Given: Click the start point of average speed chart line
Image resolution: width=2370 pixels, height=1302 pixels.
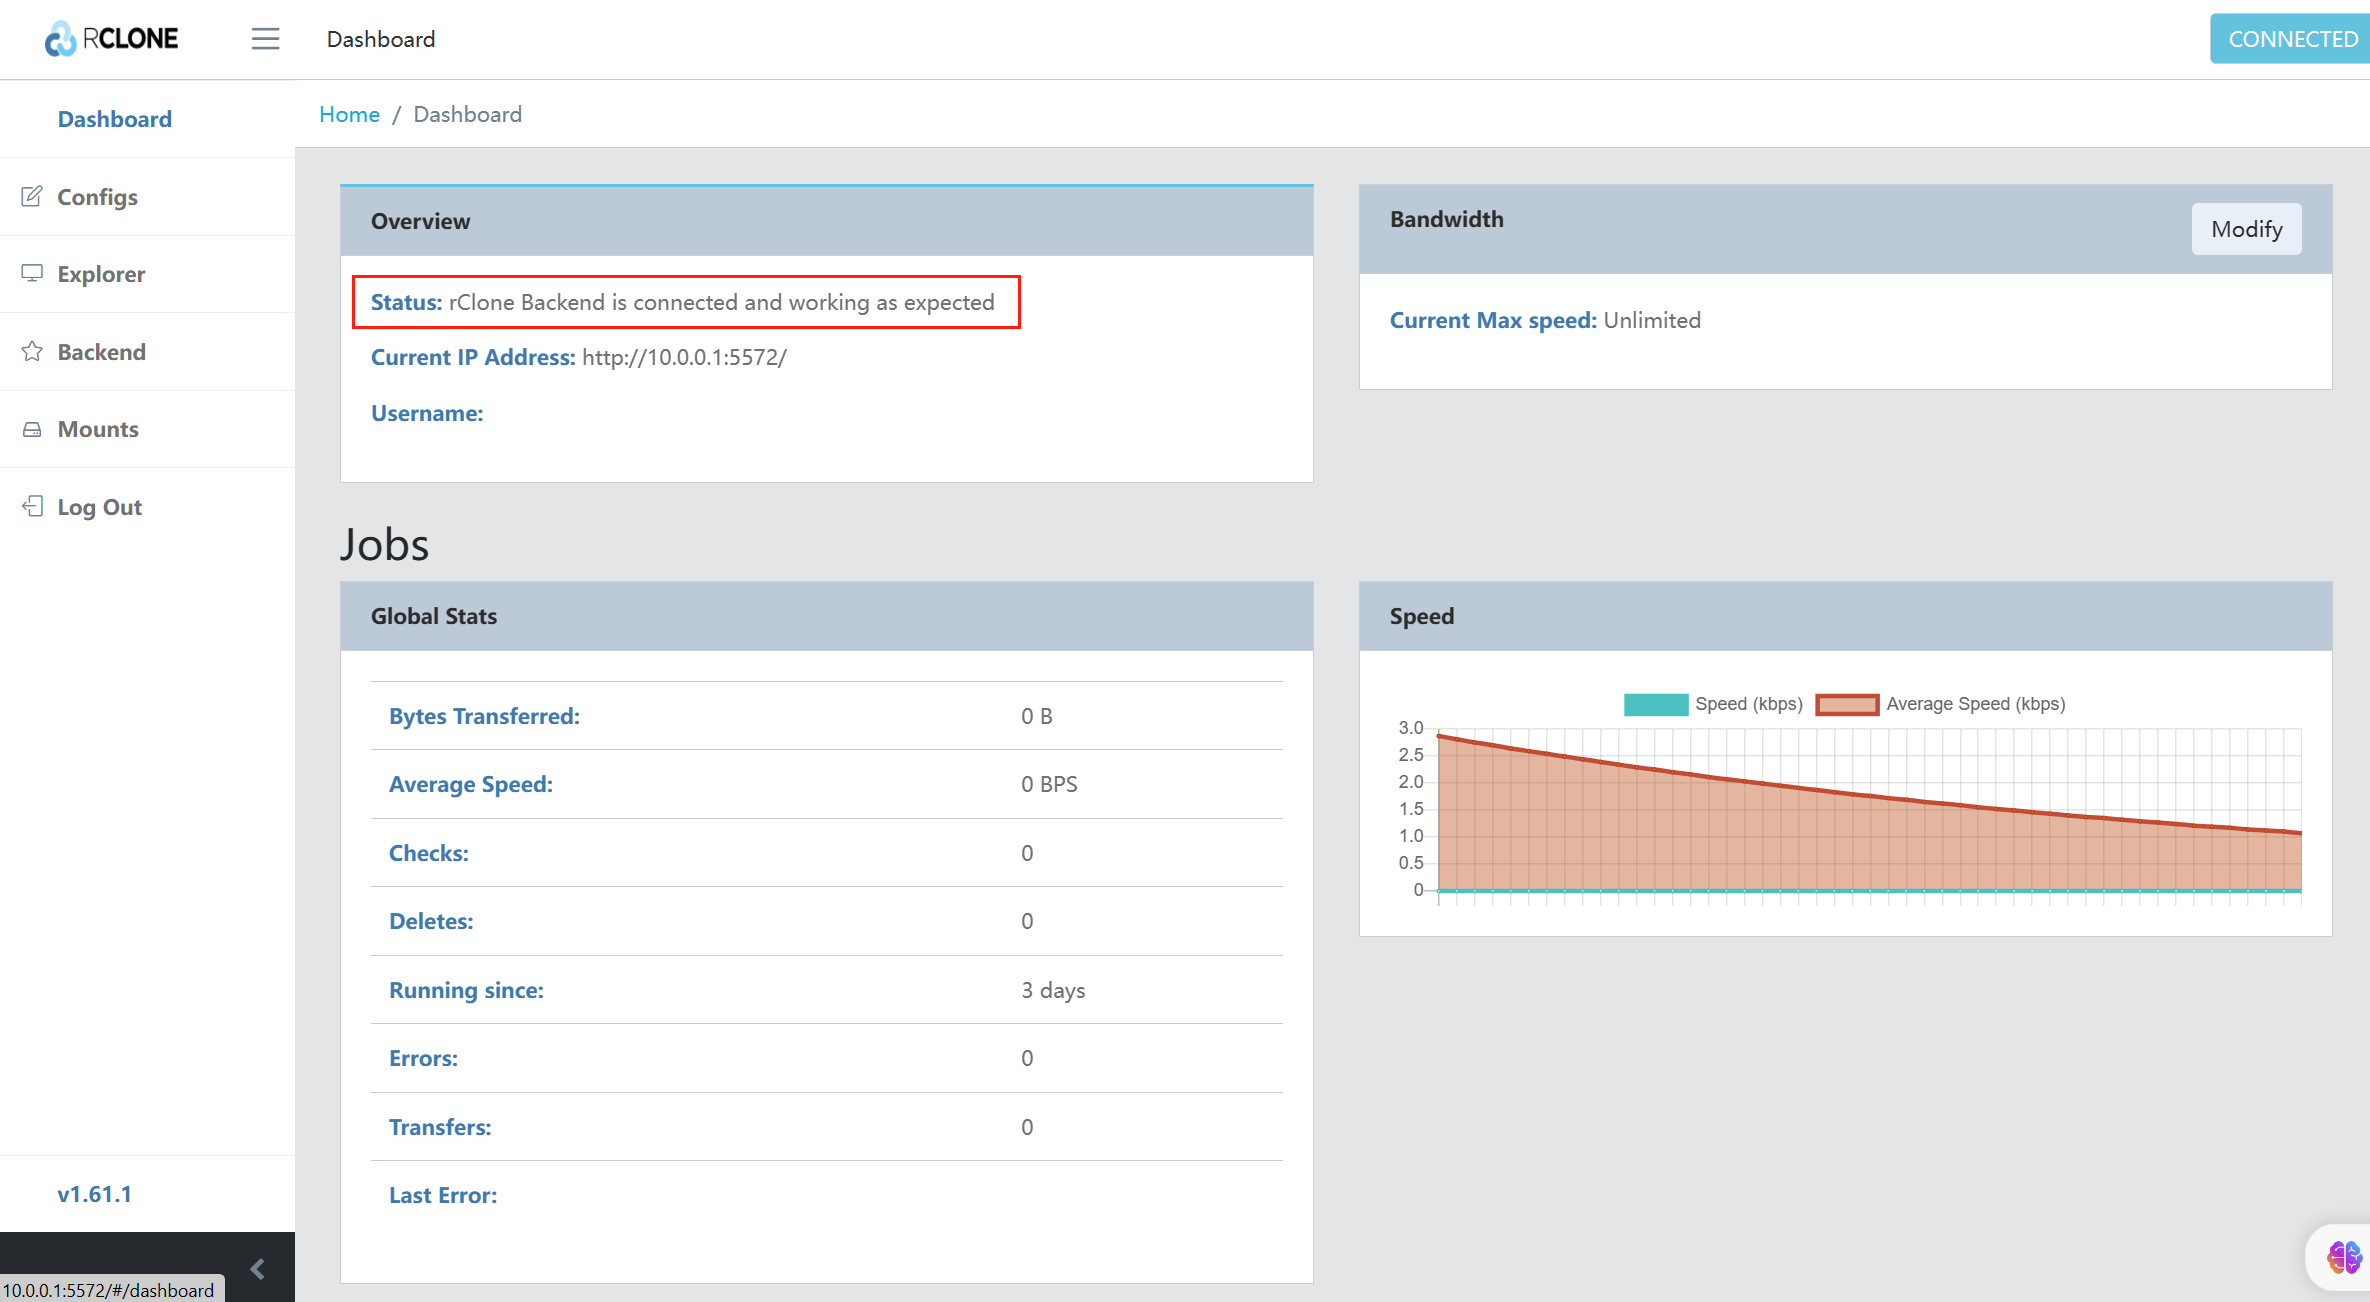Looking at the screenshot, I should coord(1439,736).
